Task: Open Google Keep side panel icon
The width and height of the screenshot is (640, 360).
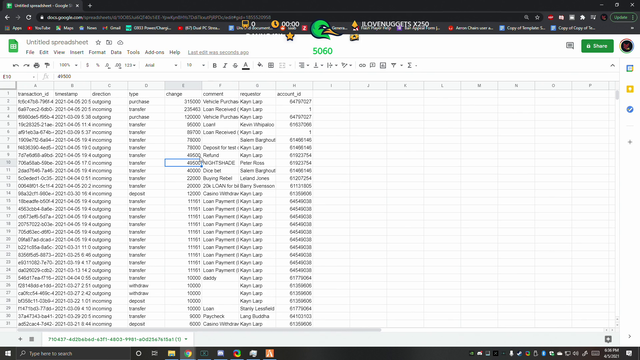Action: pos(630,89)
